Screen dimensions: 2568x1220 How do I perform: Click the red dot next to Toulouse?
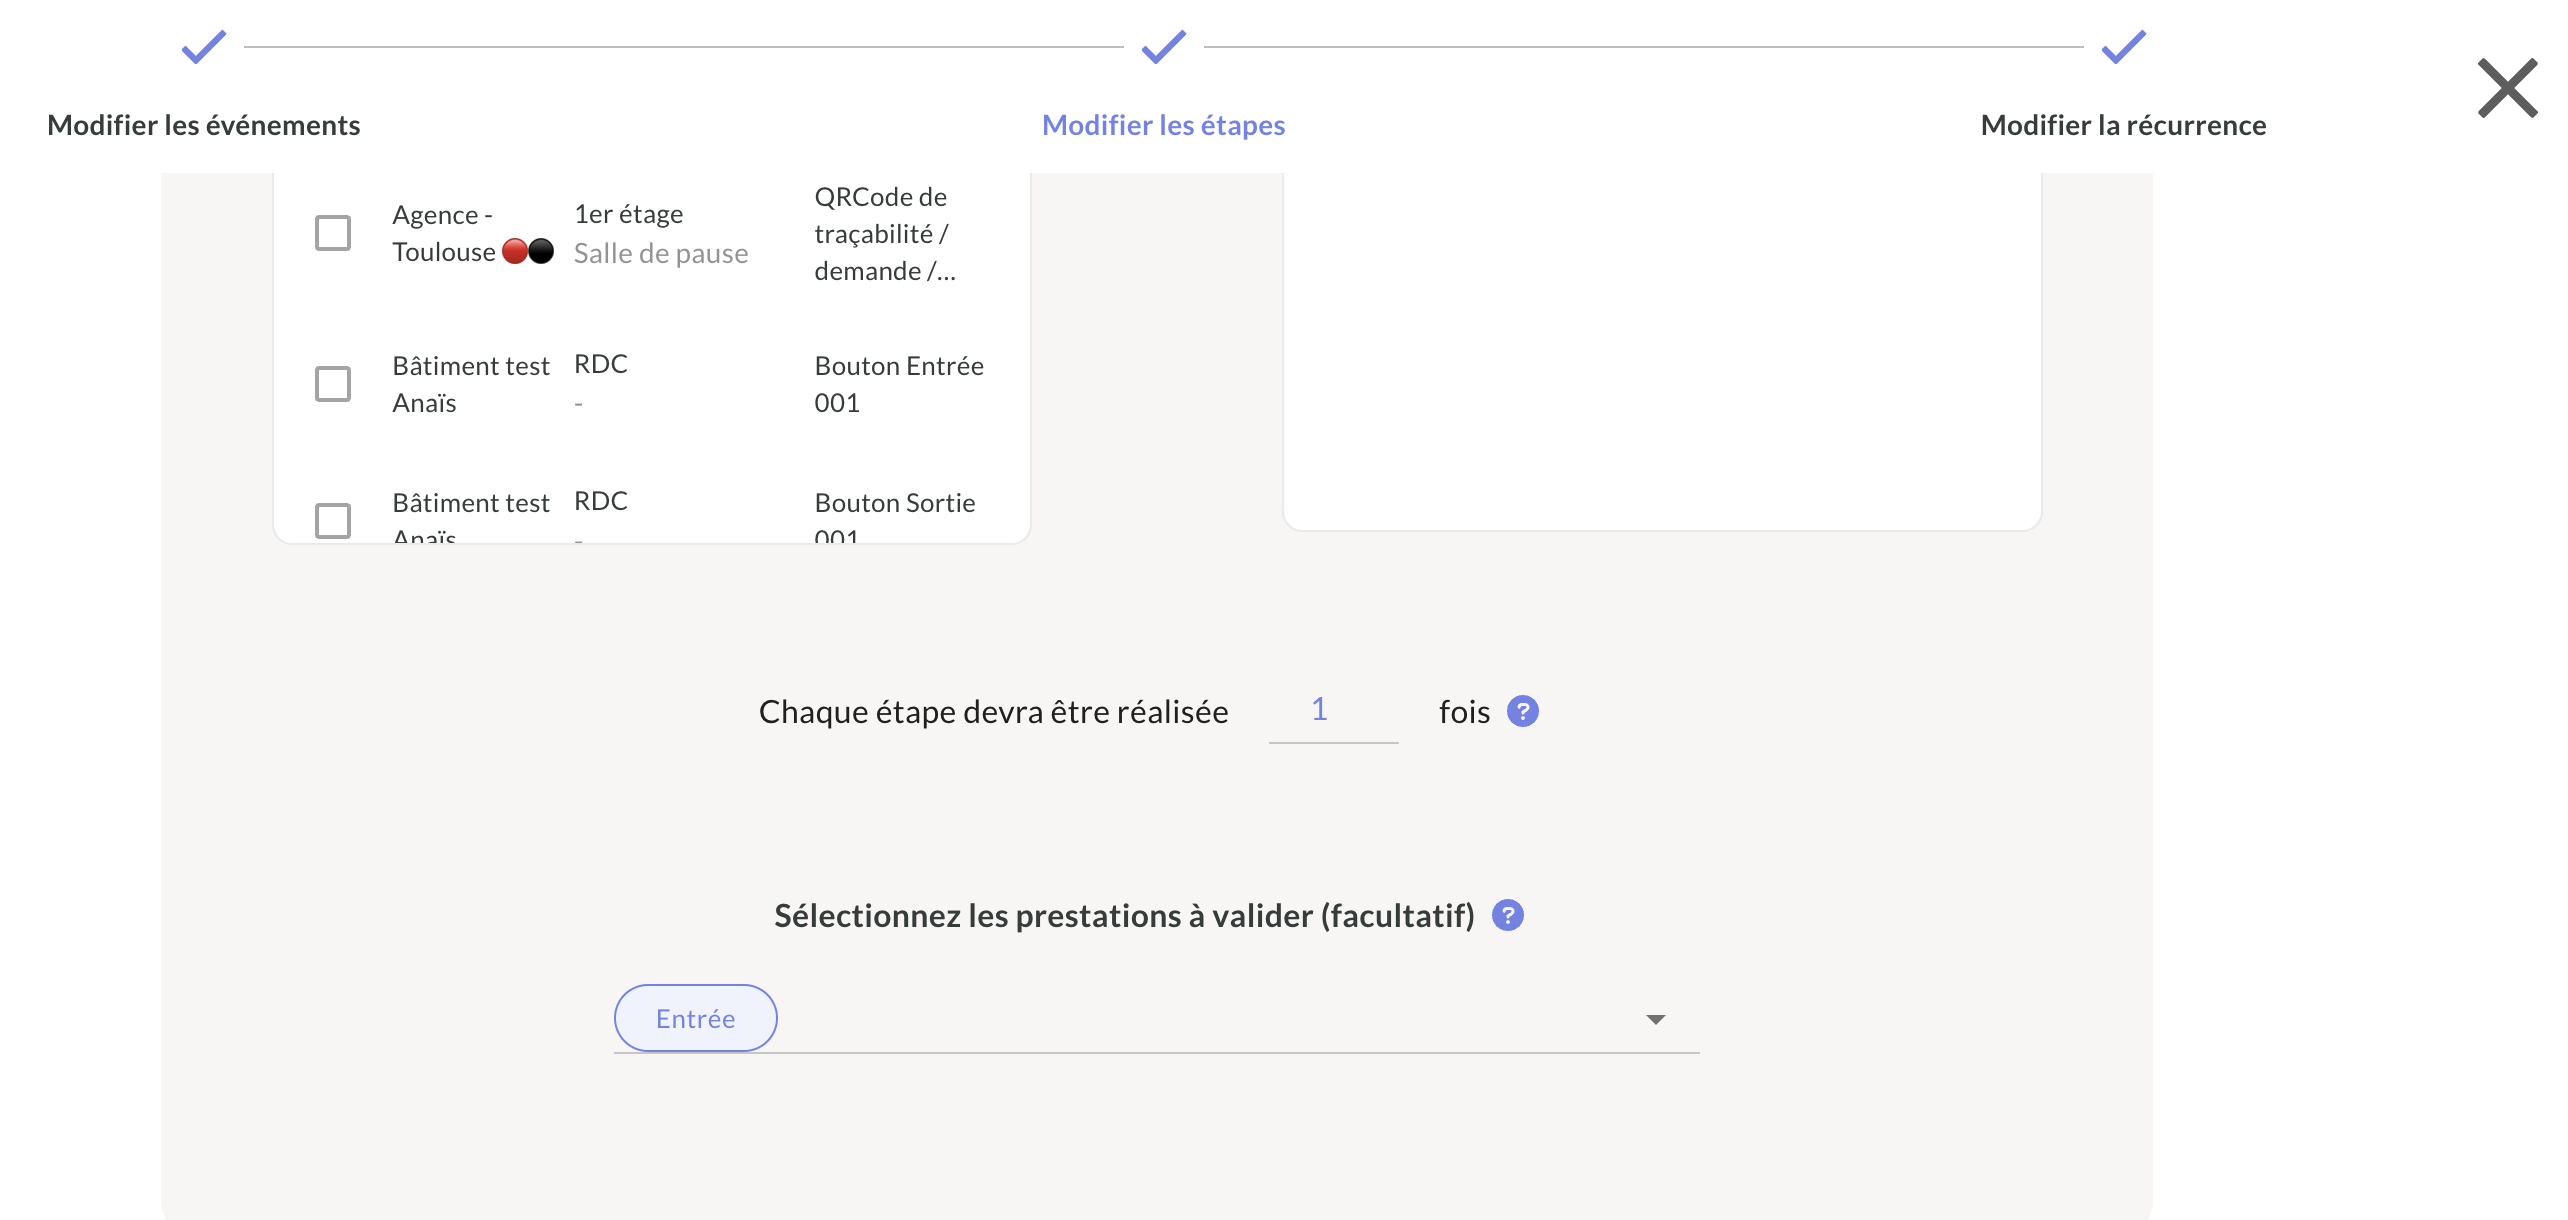515,251
